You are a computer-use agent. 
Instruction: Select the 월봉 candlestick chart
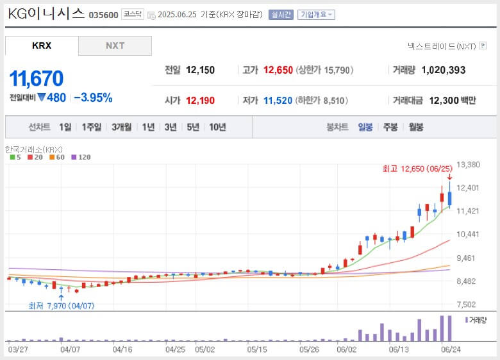point(416,127)
